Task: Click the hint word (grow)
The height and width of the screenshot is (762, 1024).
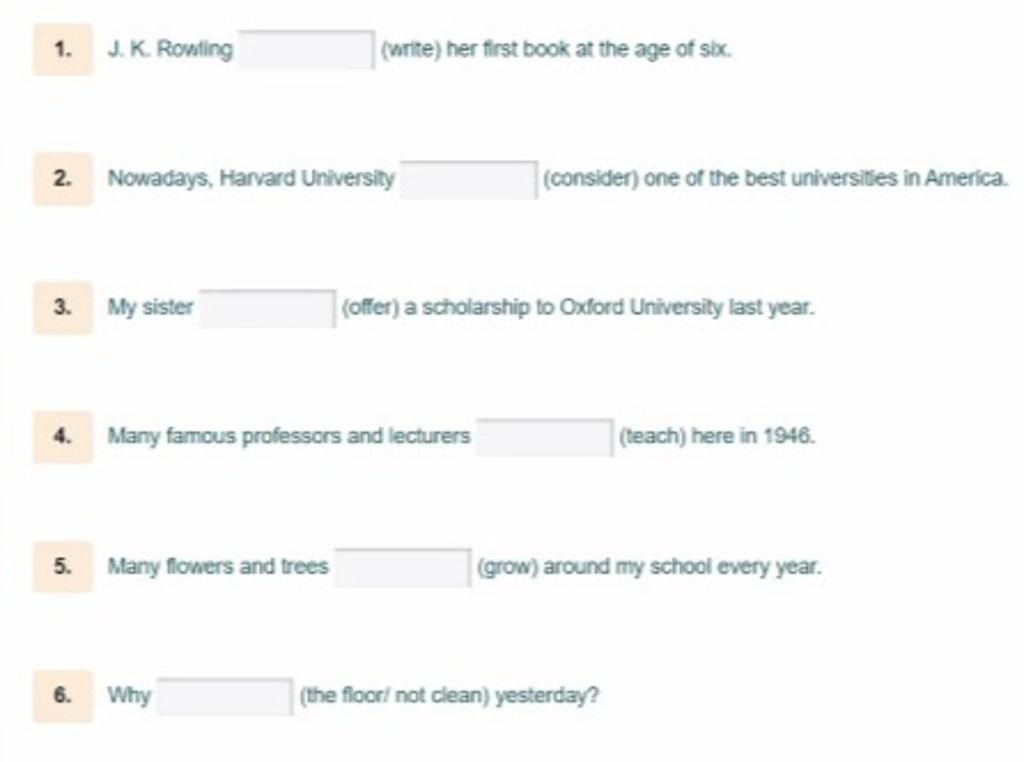Action: [507, 567]
